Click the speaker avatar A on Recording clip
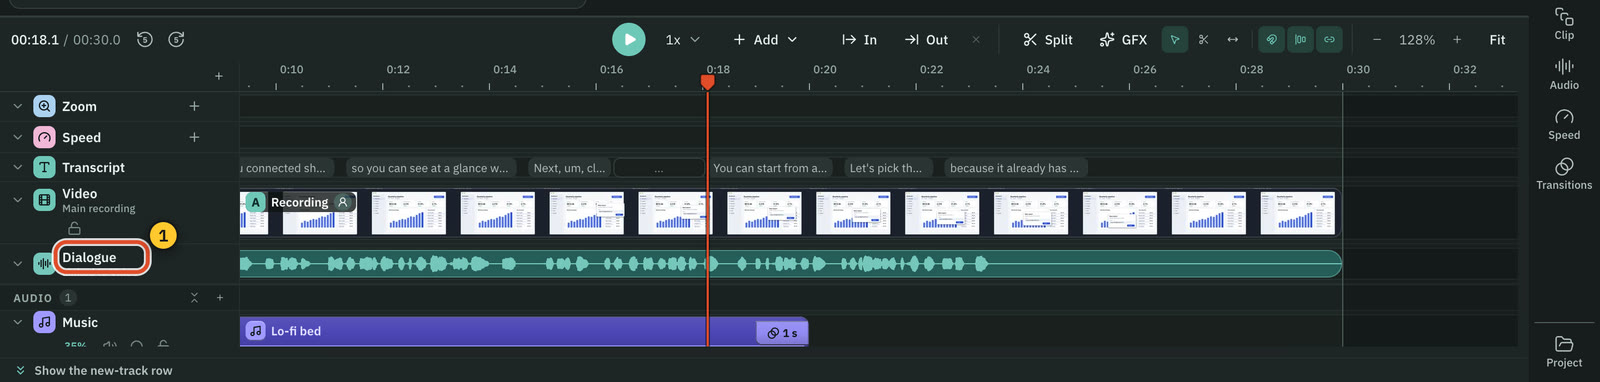Screen dimensions: 1600x382 255,202
